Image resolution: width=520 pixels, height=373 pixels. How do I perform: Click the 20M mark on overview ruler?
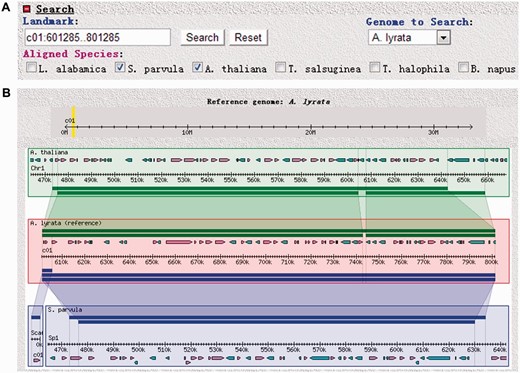click(310, 132)
